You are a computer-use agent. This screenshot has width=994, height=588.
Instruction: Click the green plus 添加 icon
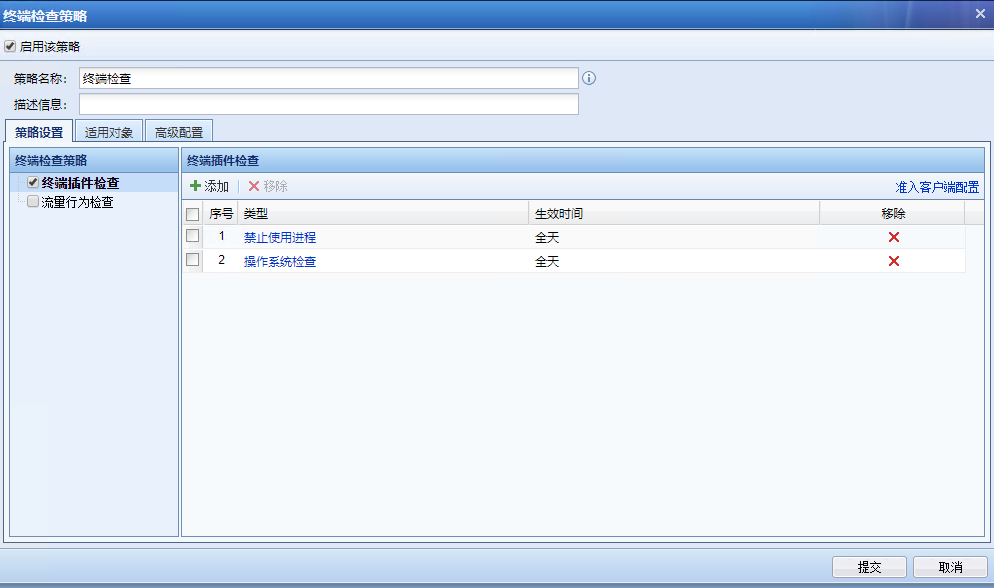tap(196, 187)
